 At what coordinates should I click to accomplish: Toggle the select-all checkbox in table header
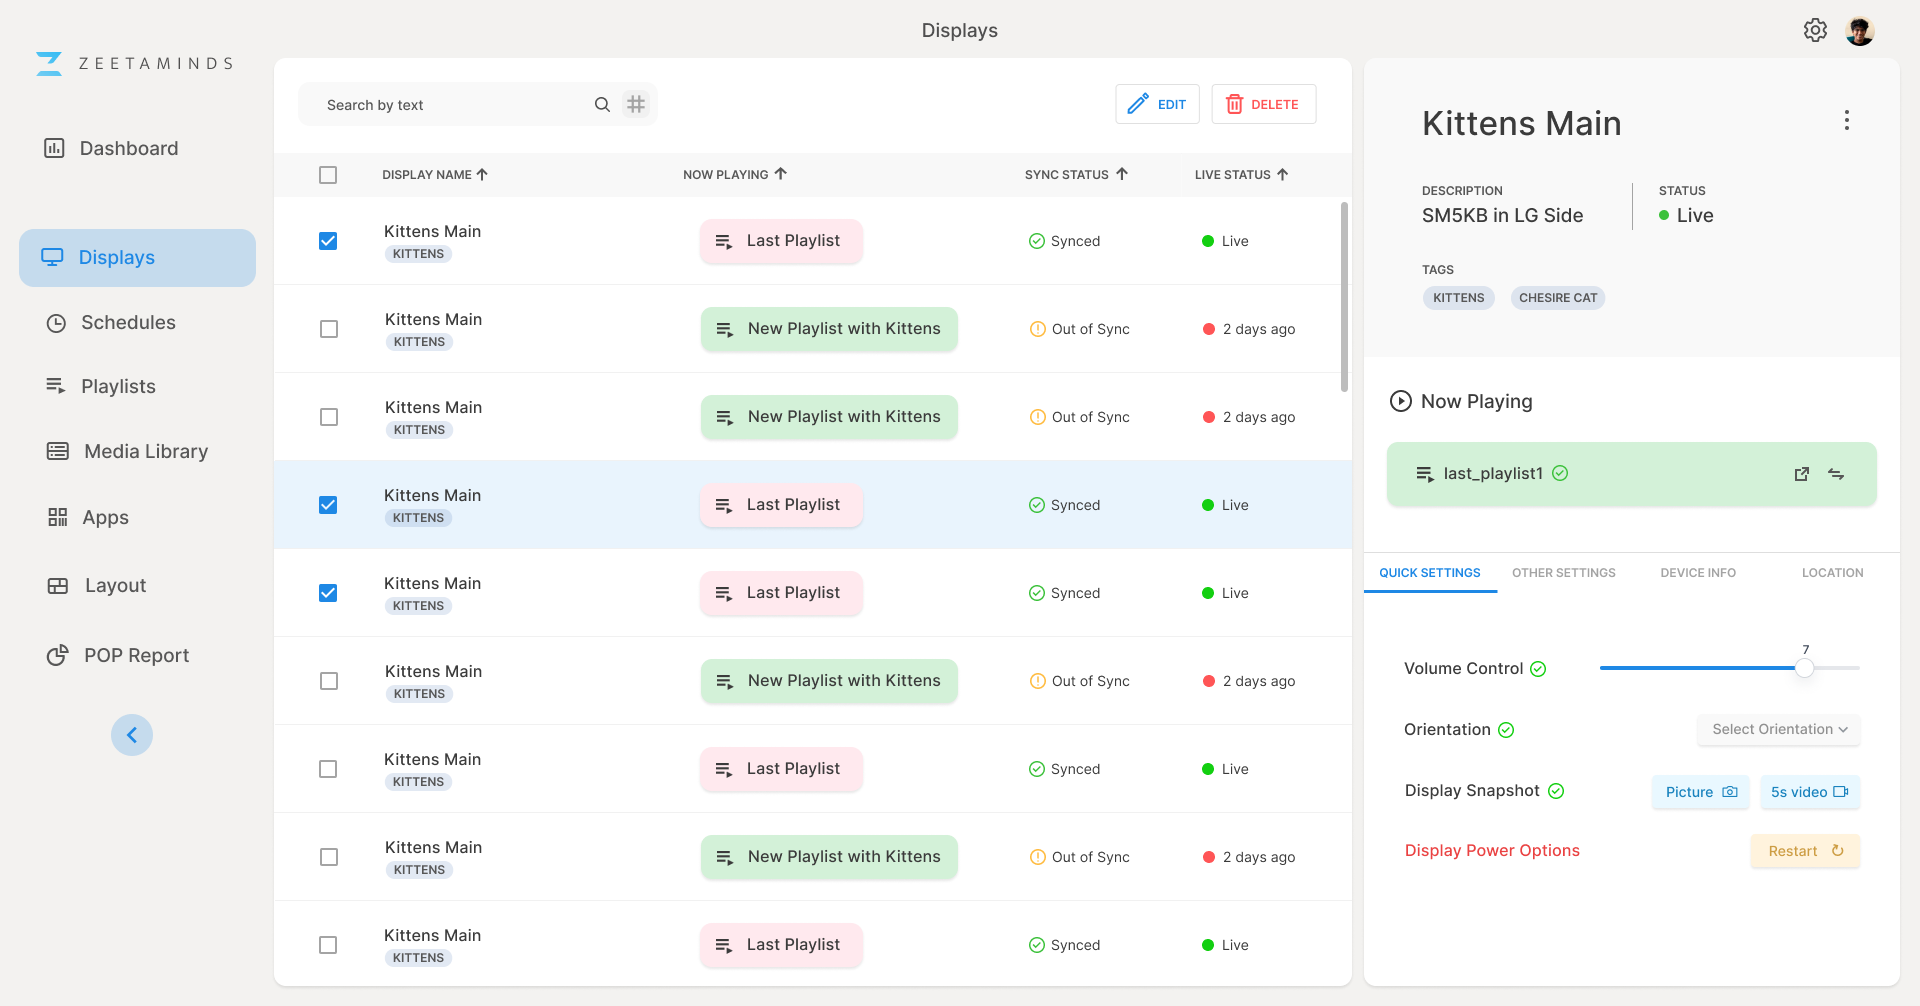click(x=328, y=175)
